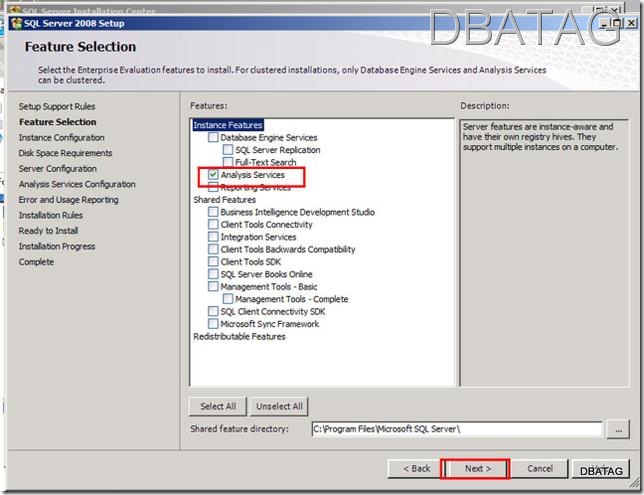Click Error and Usage Reporting step

[x=69, y=200]
